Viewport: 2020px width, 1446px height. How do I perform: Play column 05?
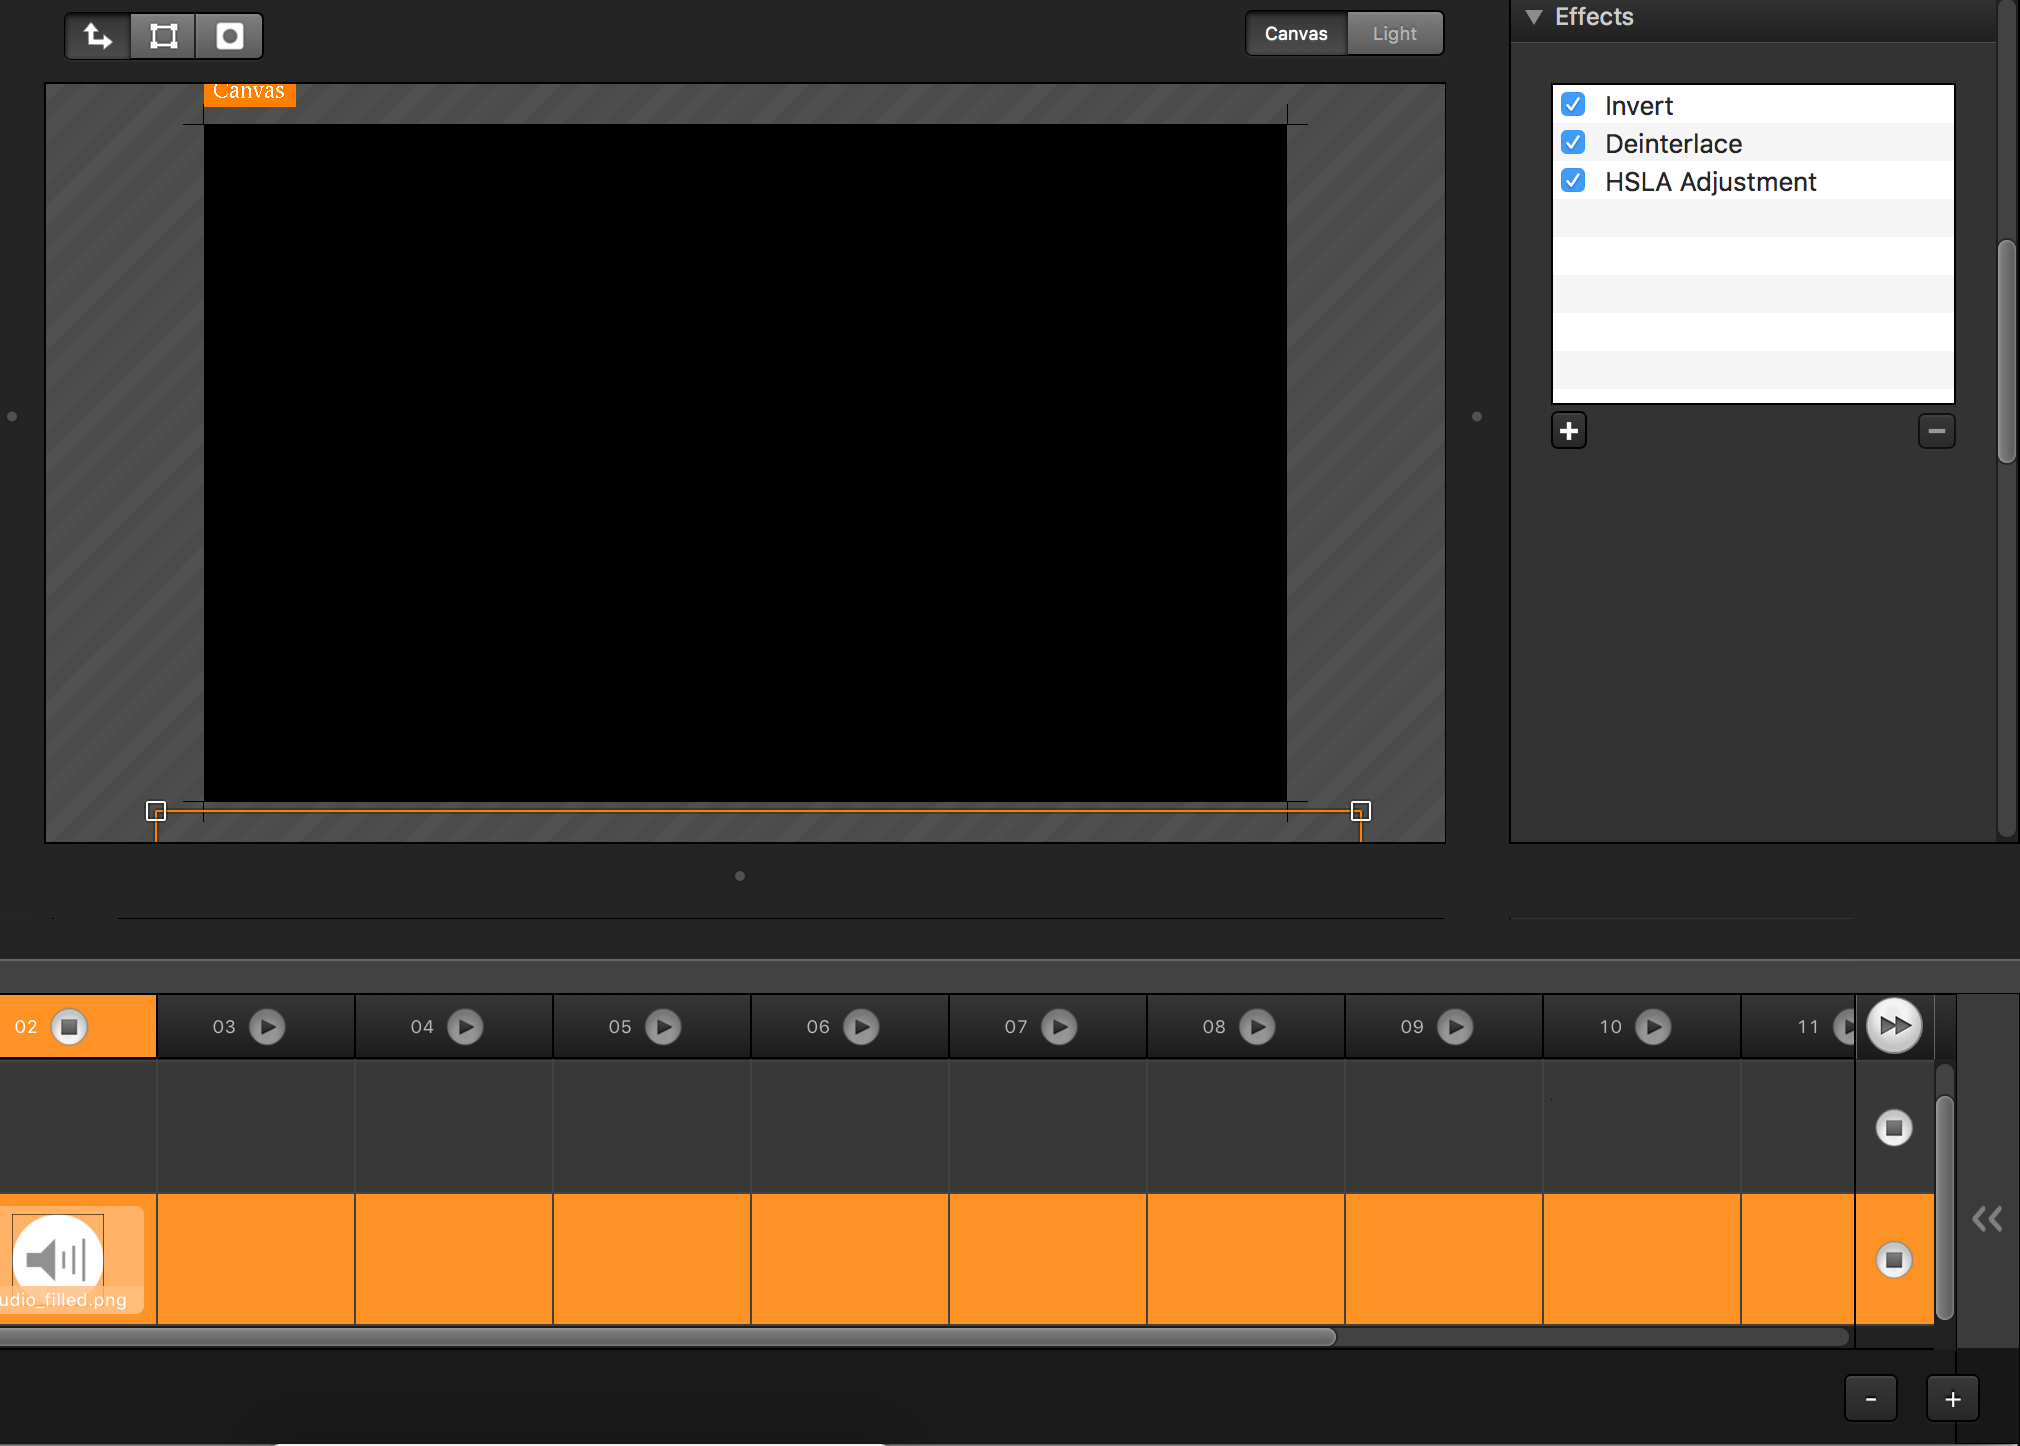point(663,1027)
